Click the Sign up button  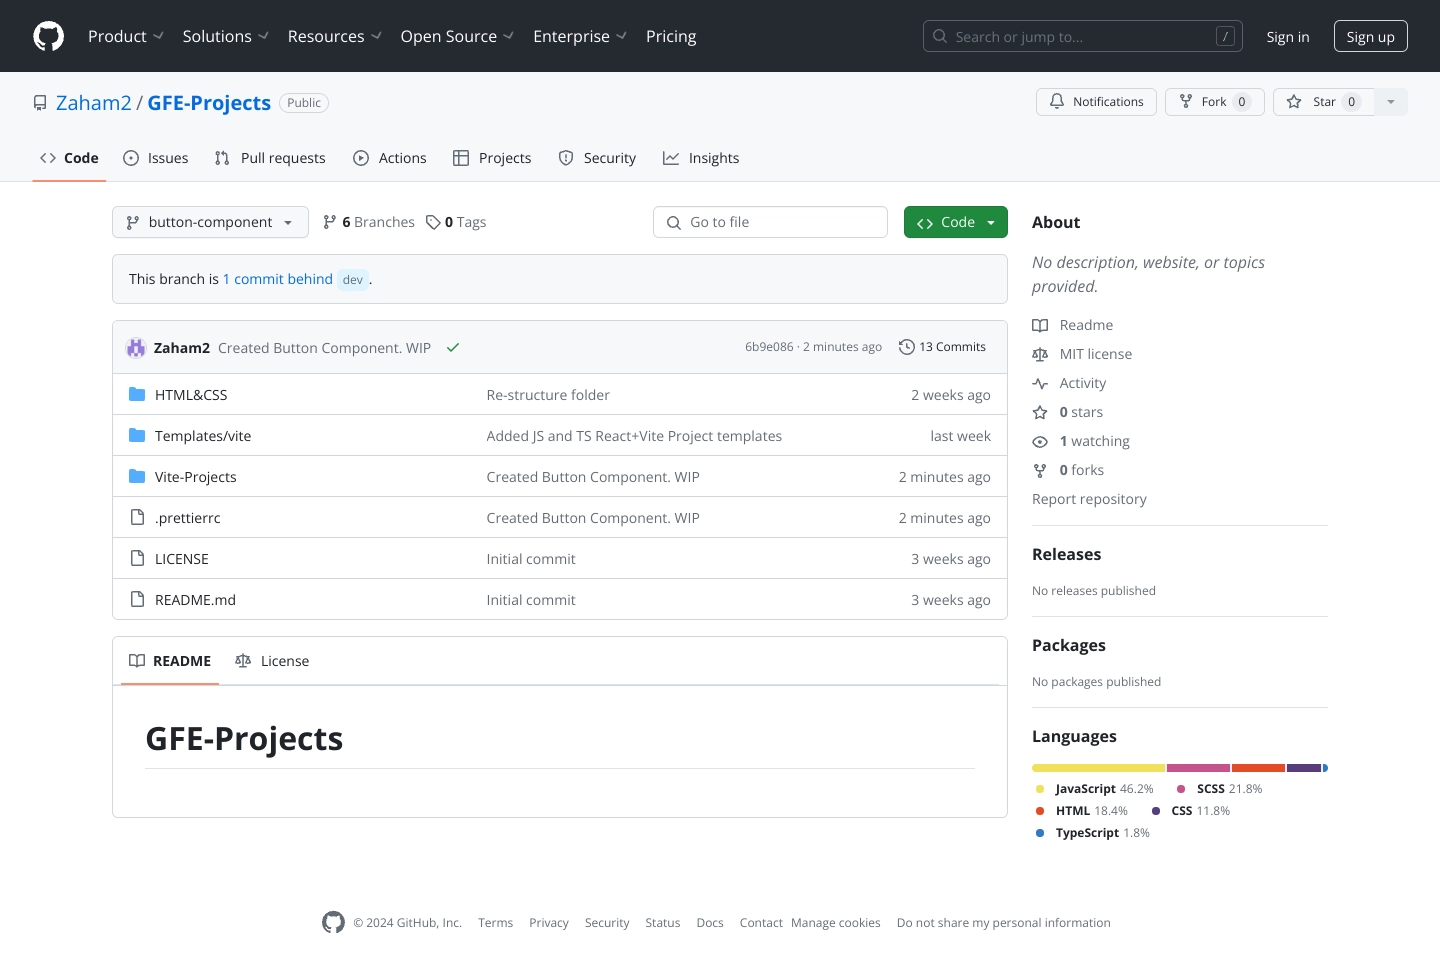pyautogui.click(x=1370, y=36)
